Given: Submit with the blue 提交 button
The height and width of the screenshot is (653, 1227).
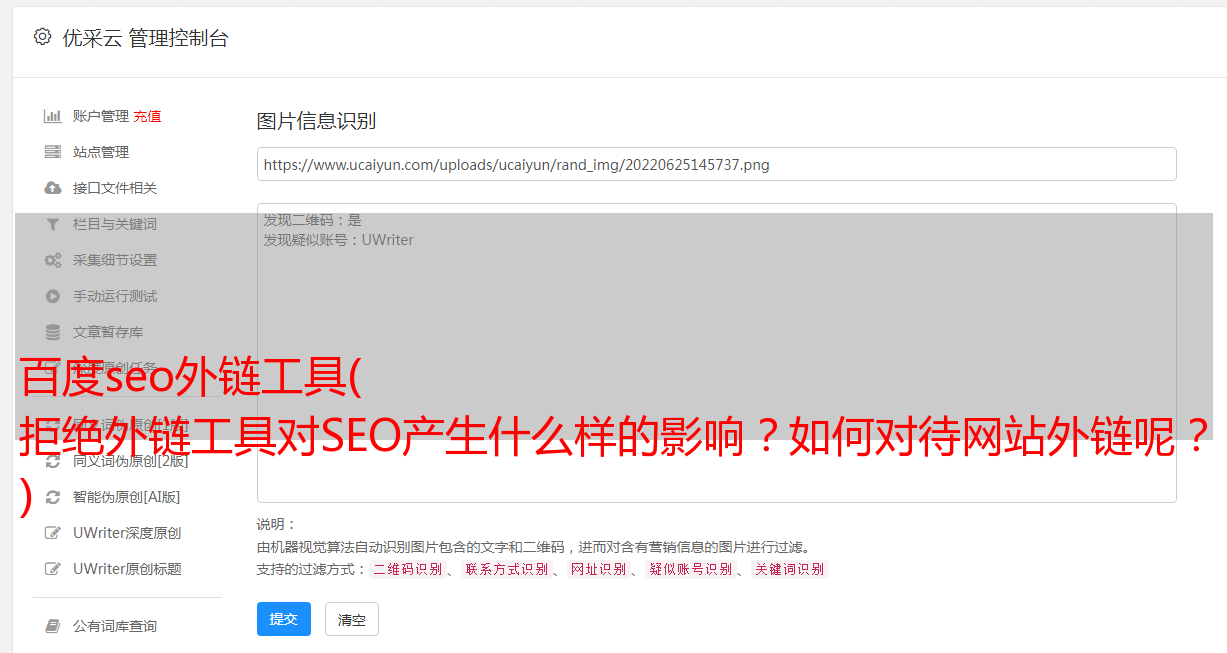Looking at the screenshot, I should [284, 619].
